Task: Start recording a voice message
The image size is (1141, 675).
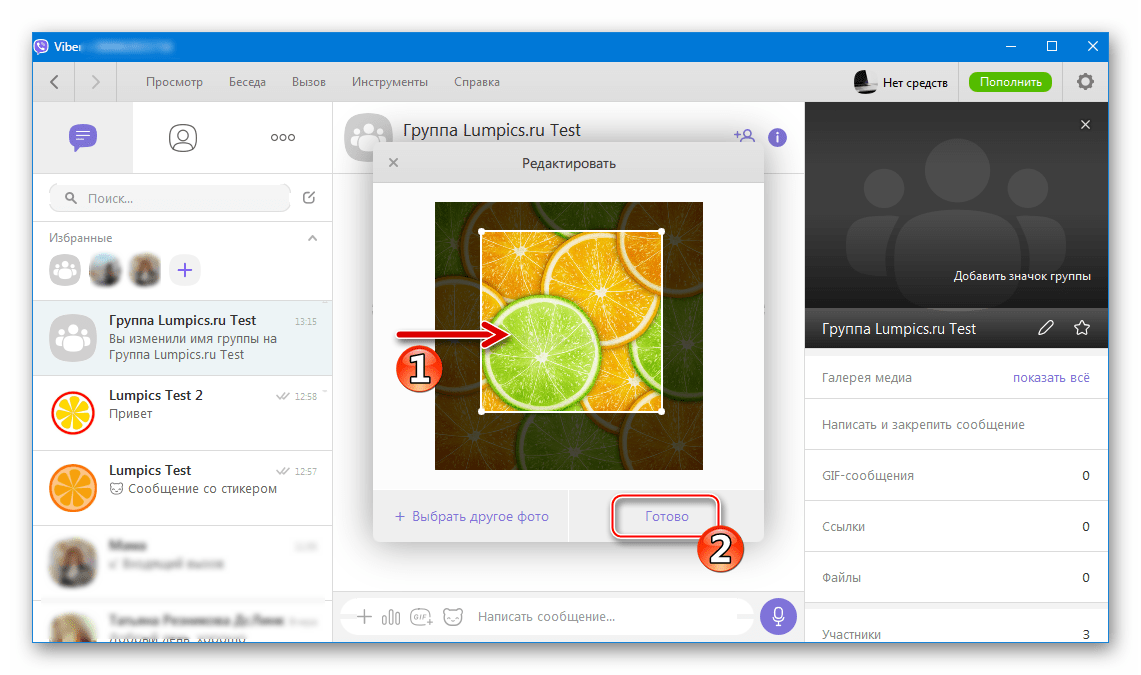Action: [778, 616]
